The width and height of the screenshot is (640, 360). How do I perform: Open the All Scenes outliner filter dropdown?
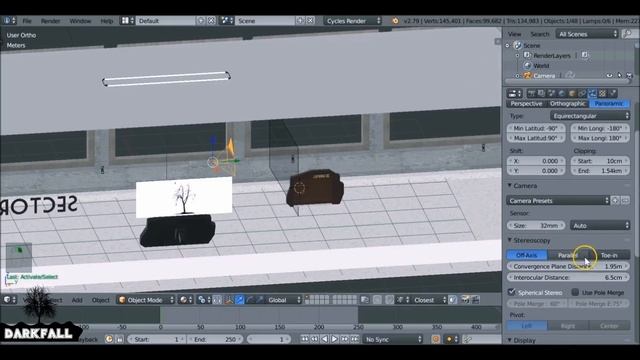coord(587,34)
